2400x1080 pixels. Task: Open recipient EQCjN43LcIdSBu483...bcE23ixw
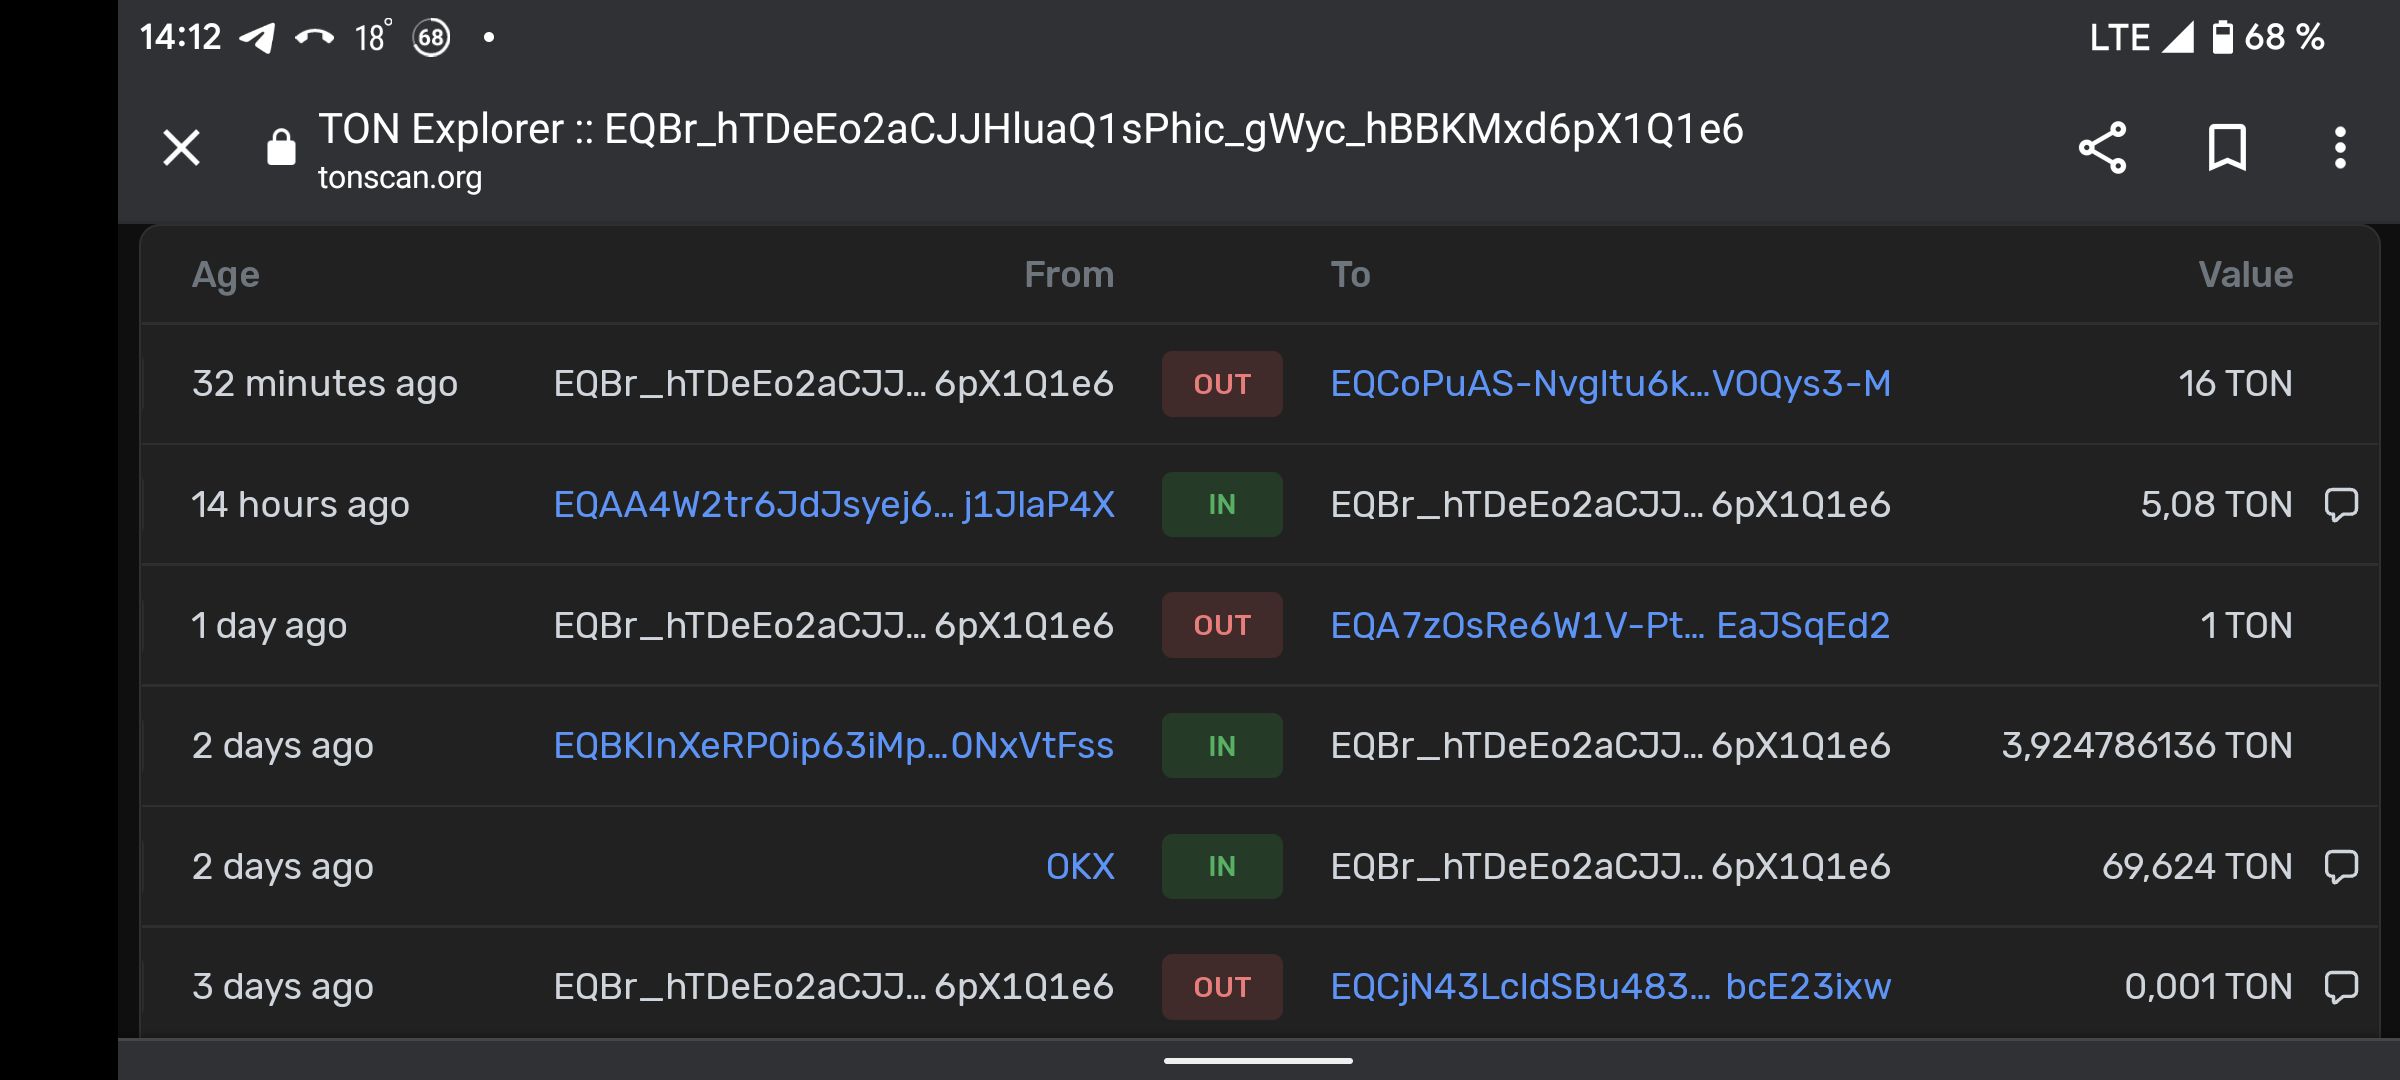(x=1610, y=987)
